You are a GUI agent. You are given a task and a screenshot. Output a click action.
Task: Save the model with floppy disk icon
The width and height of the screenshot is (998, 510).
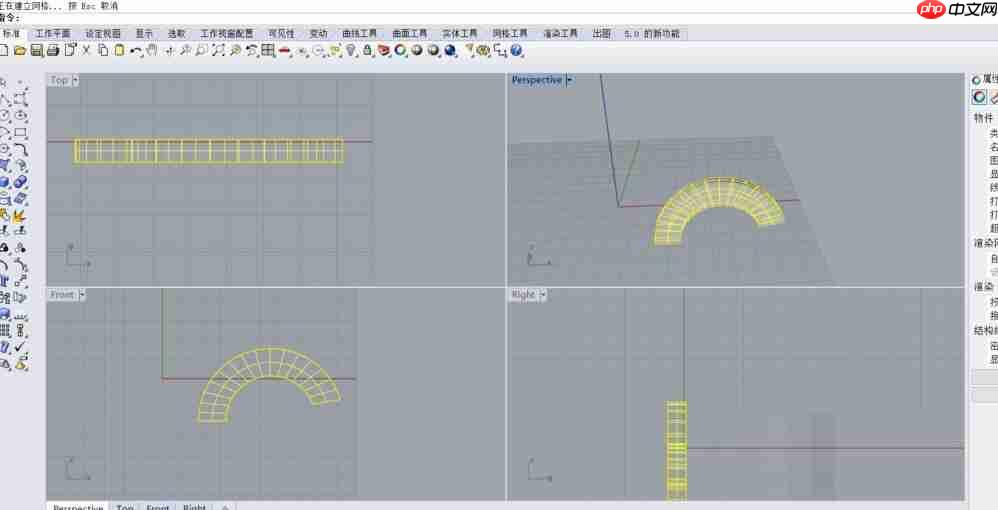[37, 50]
